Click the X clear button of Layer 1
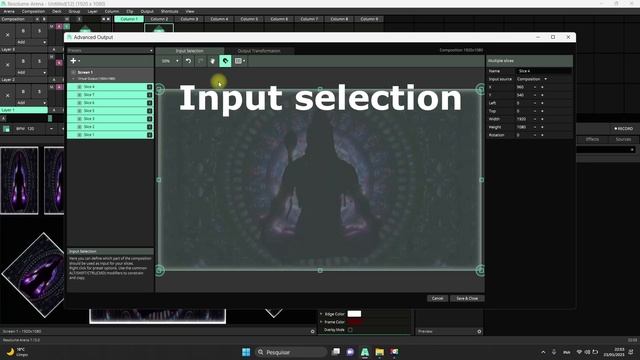 [7, 96]
